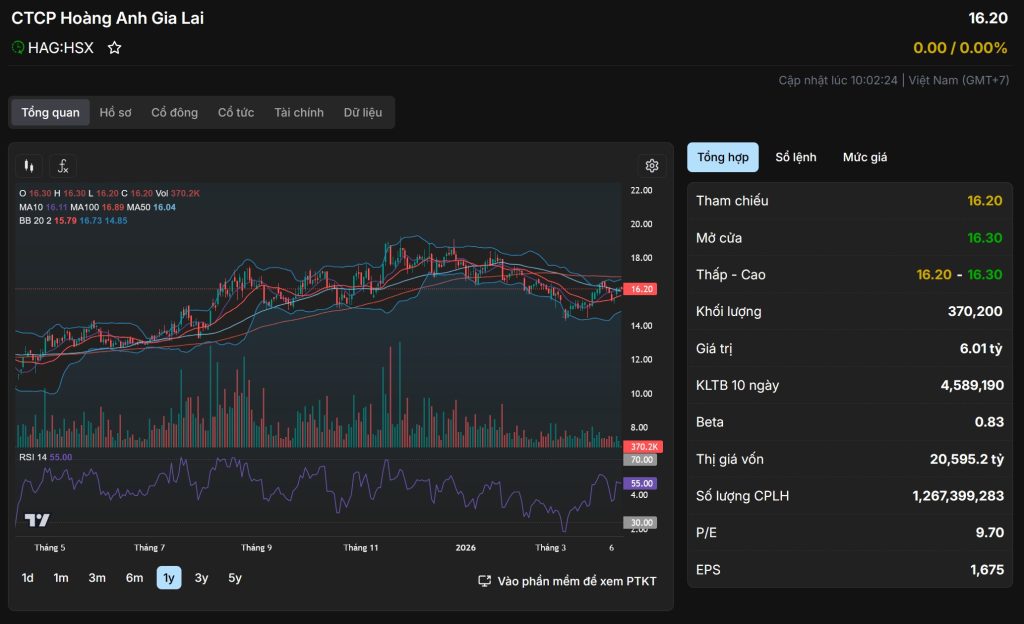Open the Tài chính tab
This screenshot has height=624, width=1024.
(x=299, y=113)
